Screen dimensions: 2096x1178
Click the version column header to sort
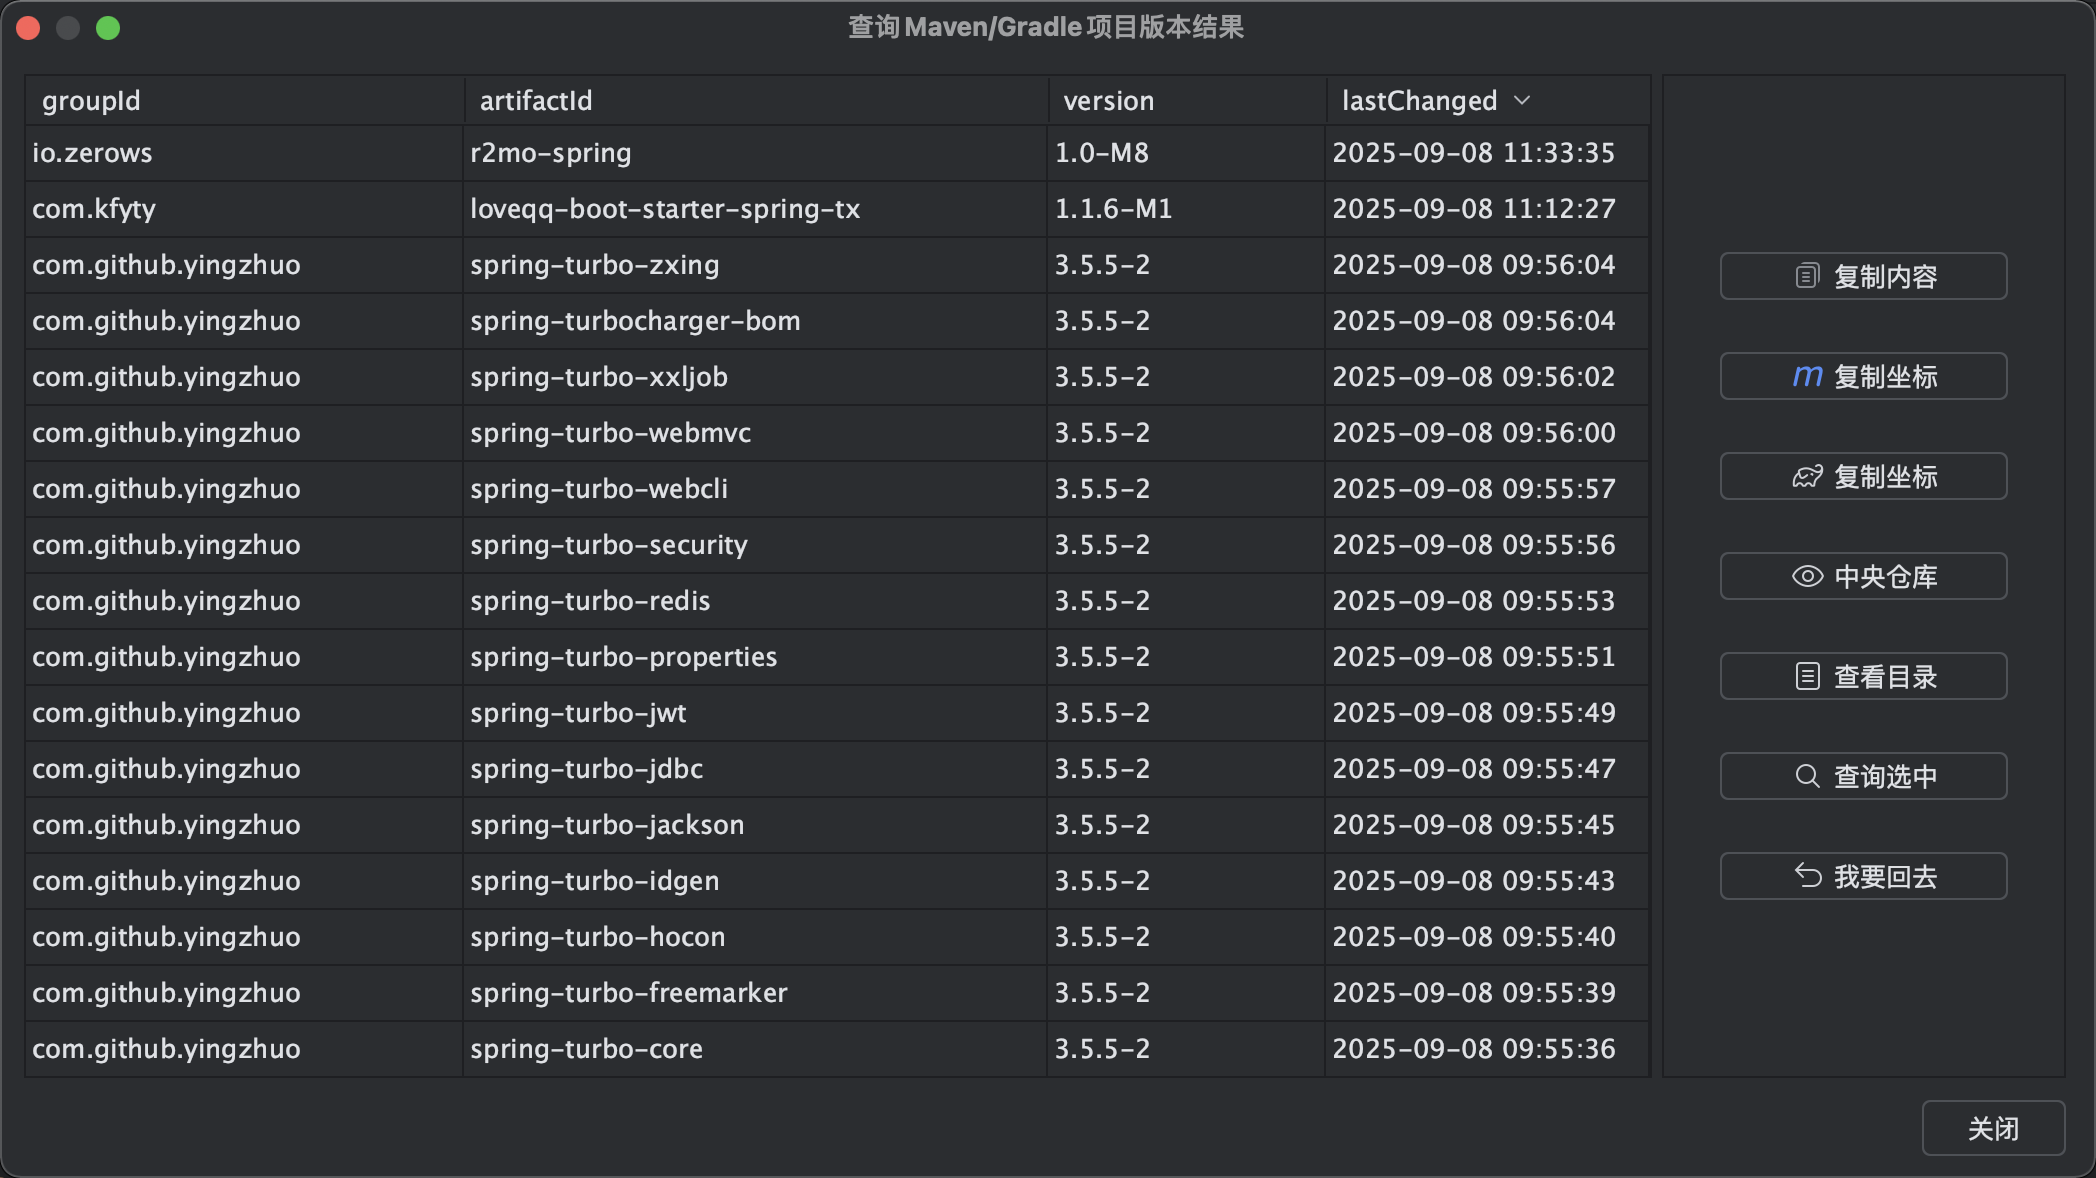click(1108, 100)
